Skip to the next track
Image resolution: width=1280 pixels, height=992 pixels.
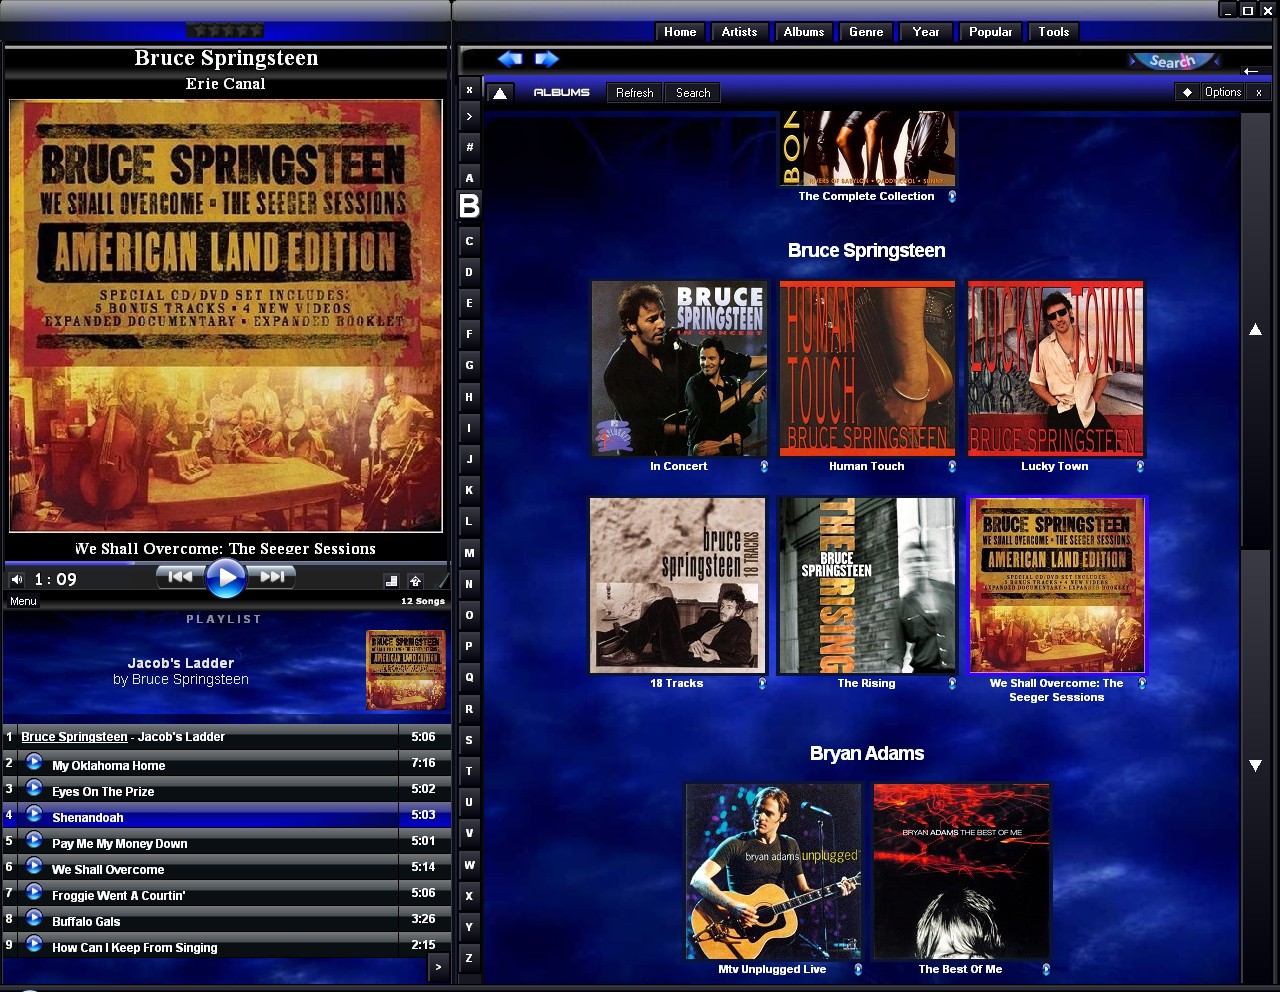[272, 576]
